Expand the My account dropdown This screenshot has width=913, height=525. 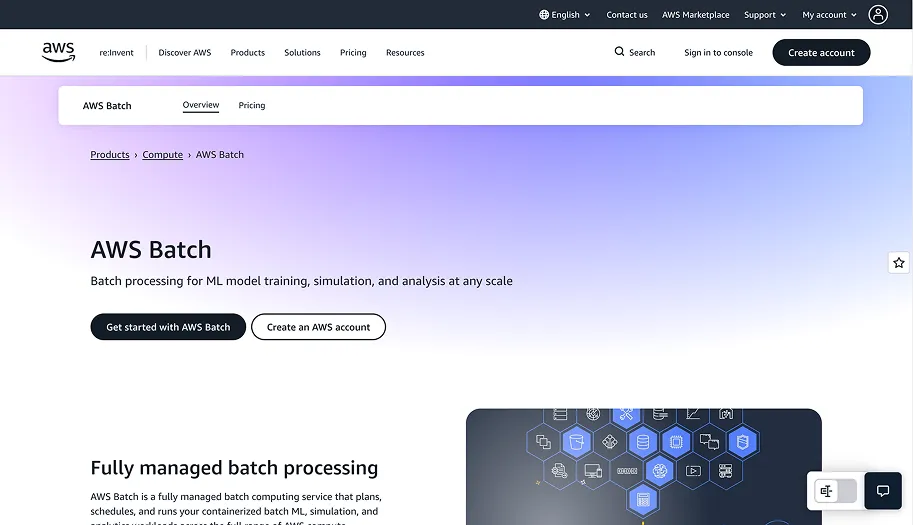pos(829,15)
